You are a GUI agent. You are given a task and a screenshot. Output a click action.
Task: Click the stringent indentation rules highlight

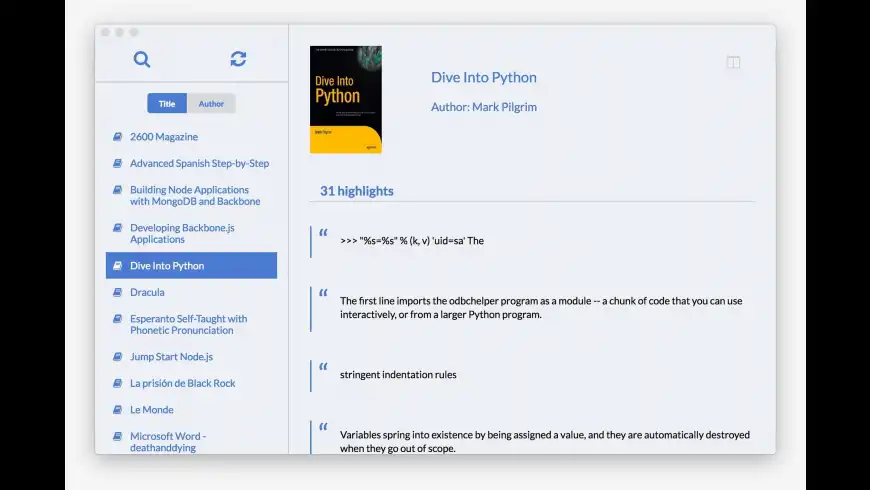click(398, 375)
